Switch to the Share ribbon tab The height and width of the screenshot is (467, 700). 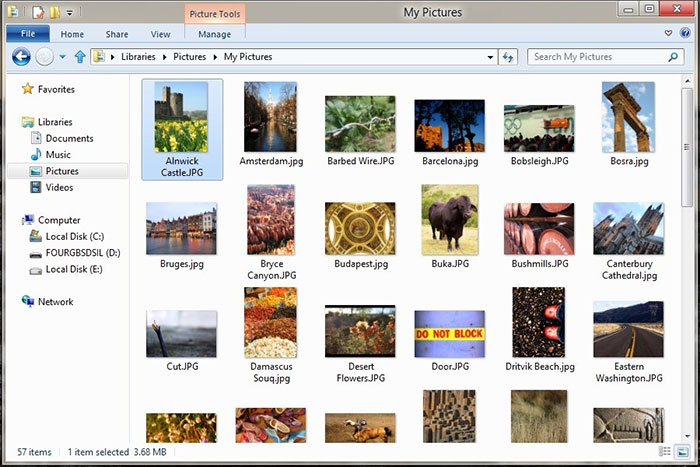tap(116, 33)
